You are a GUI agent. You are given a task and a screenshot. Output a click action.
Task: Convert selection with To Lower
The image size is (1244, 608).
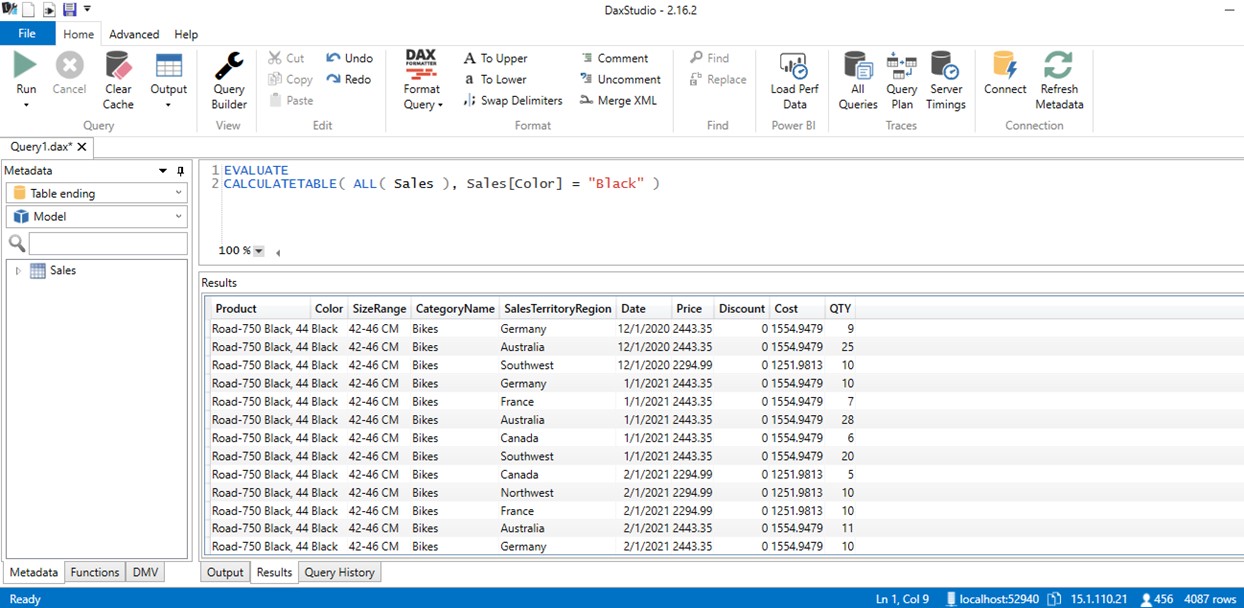(x=495, y=79)
